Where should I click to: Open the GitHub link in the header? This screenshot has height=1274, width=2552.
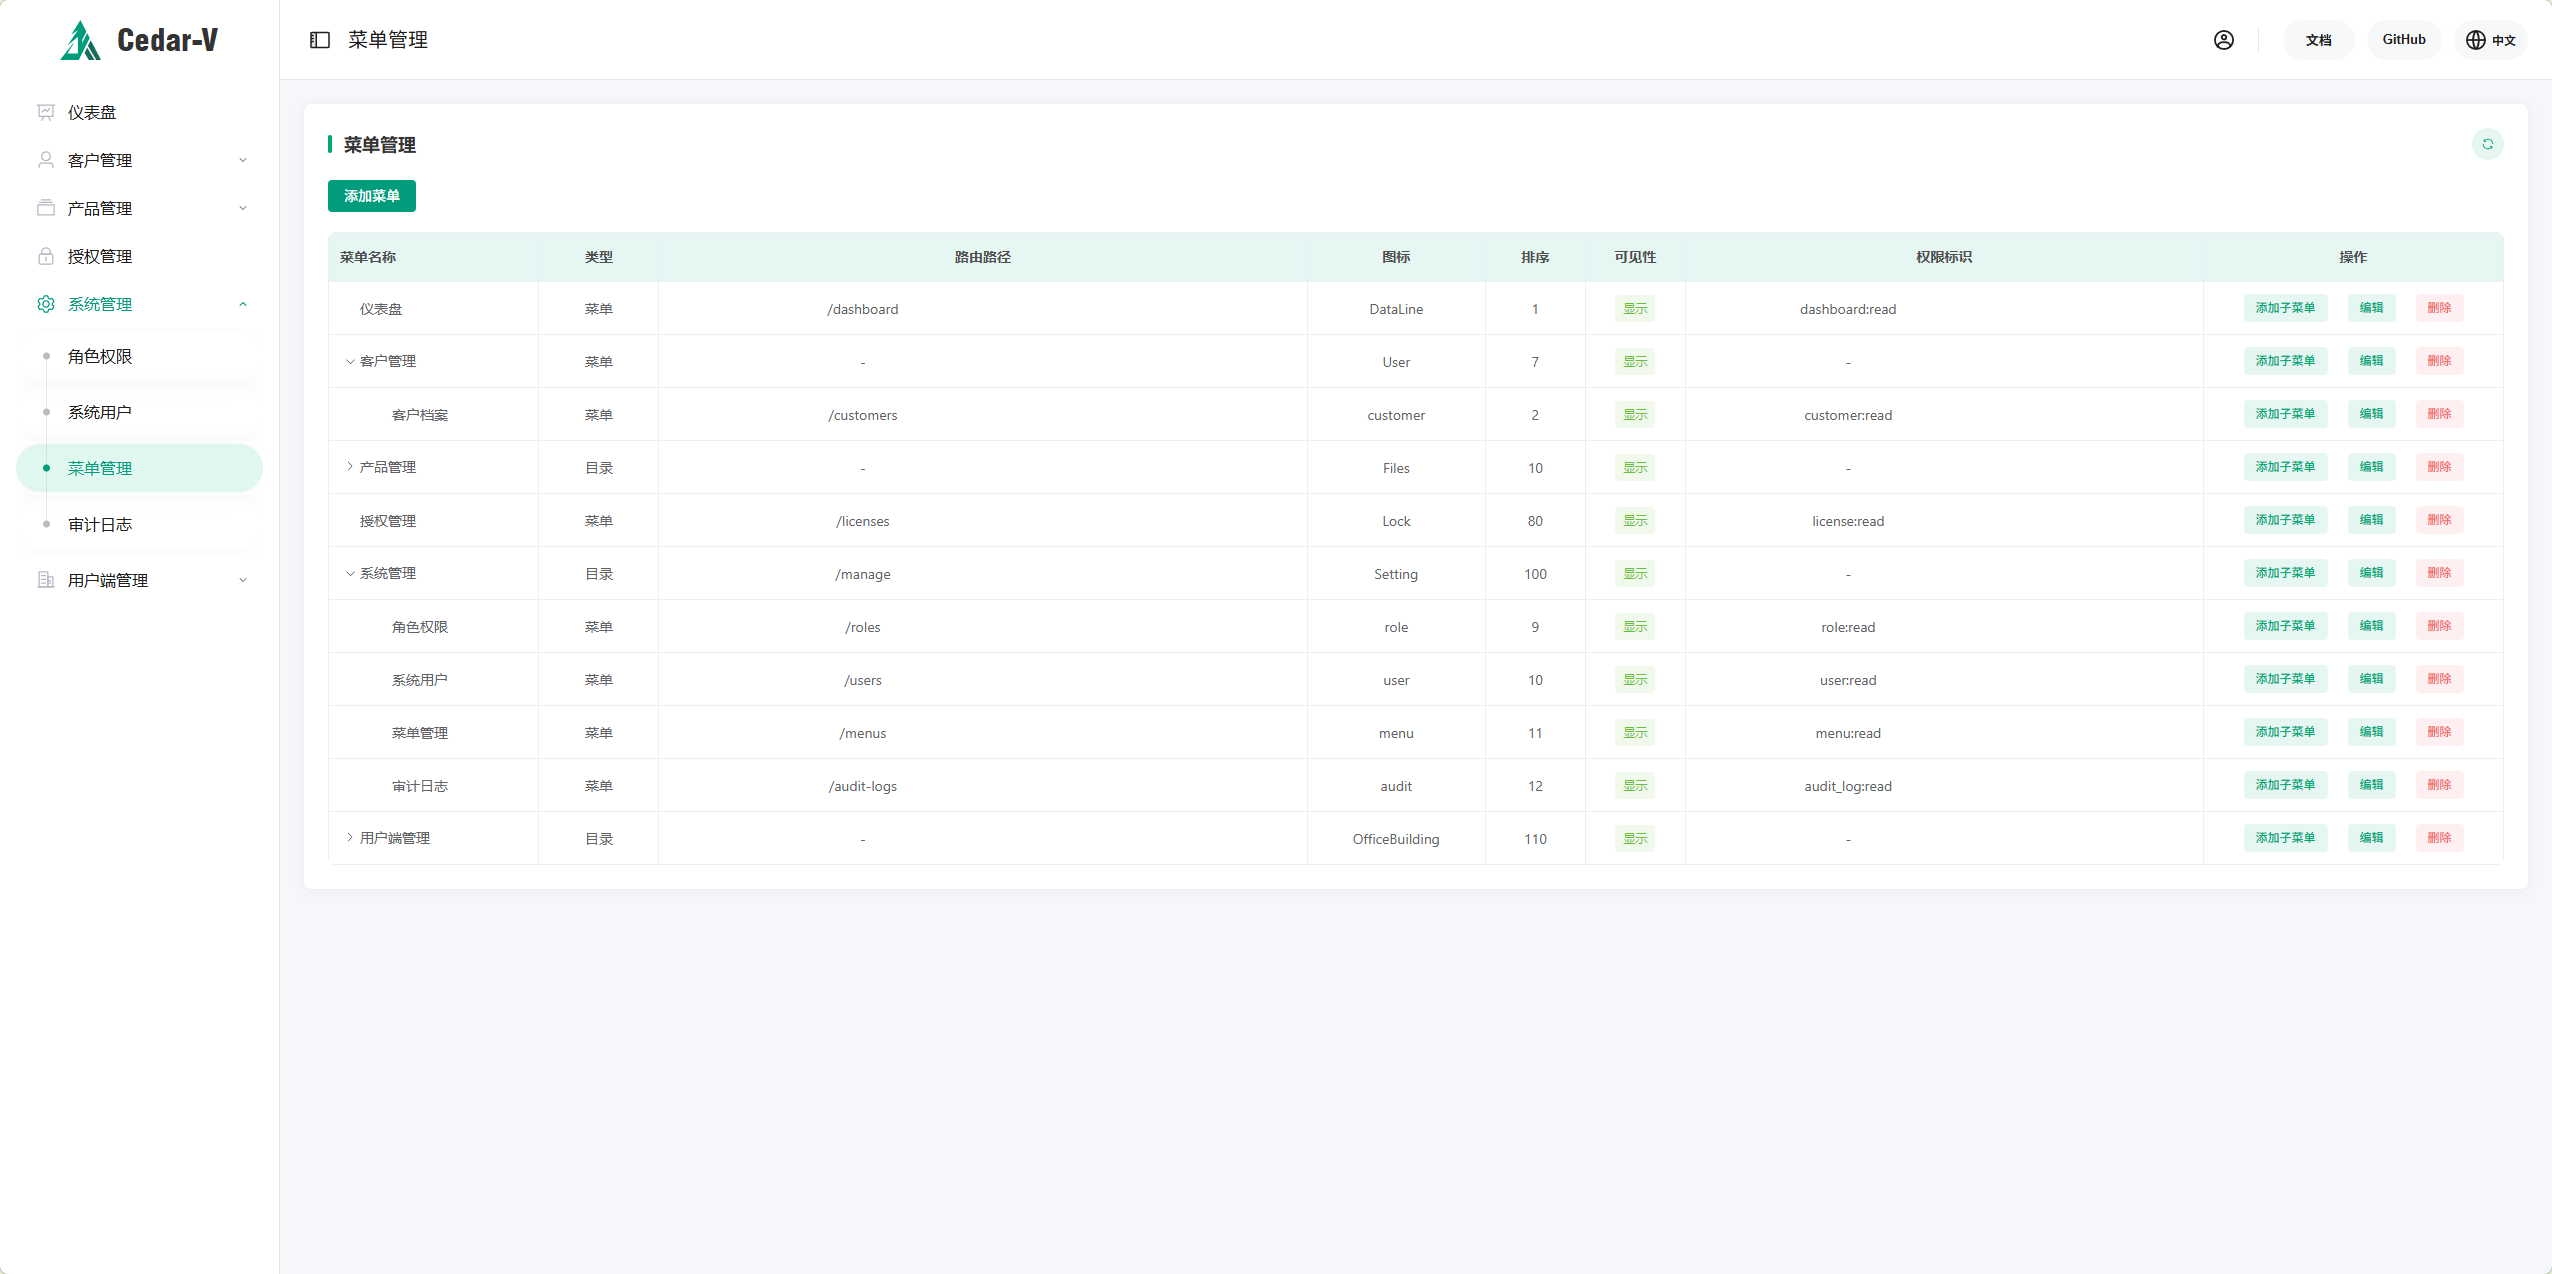pos(2403,40)
